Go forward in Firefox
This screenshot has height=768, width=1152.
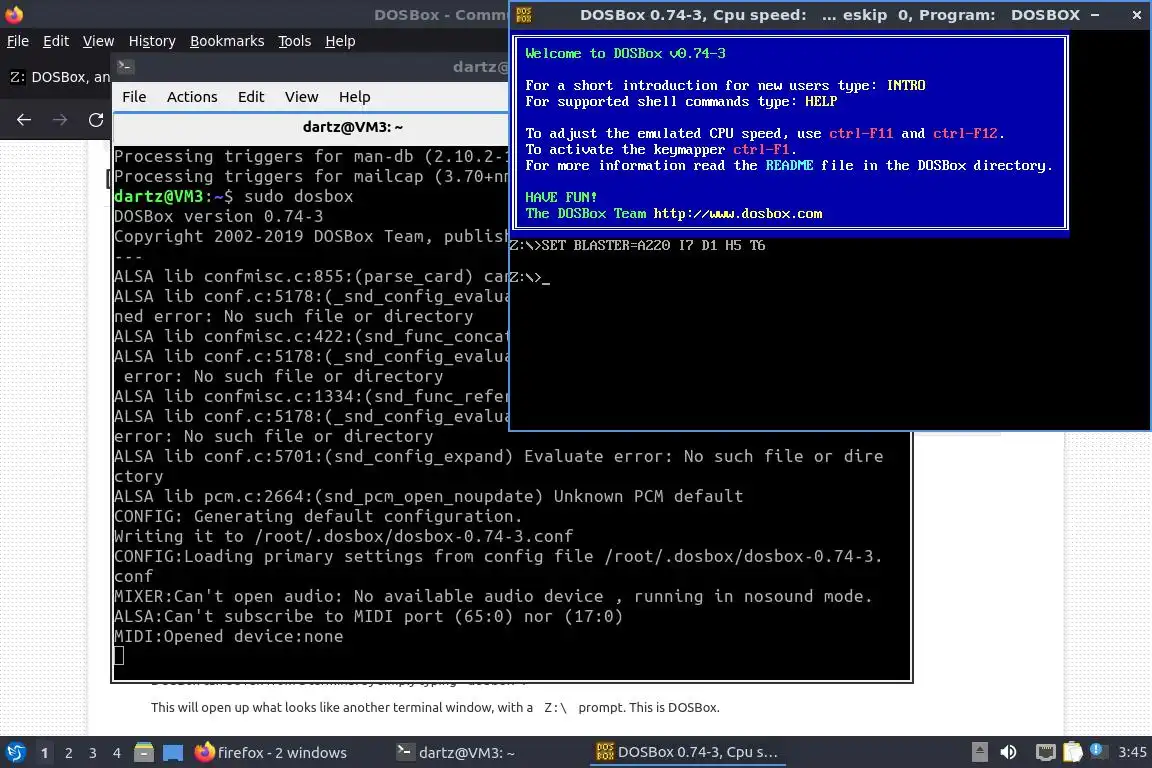60,120
